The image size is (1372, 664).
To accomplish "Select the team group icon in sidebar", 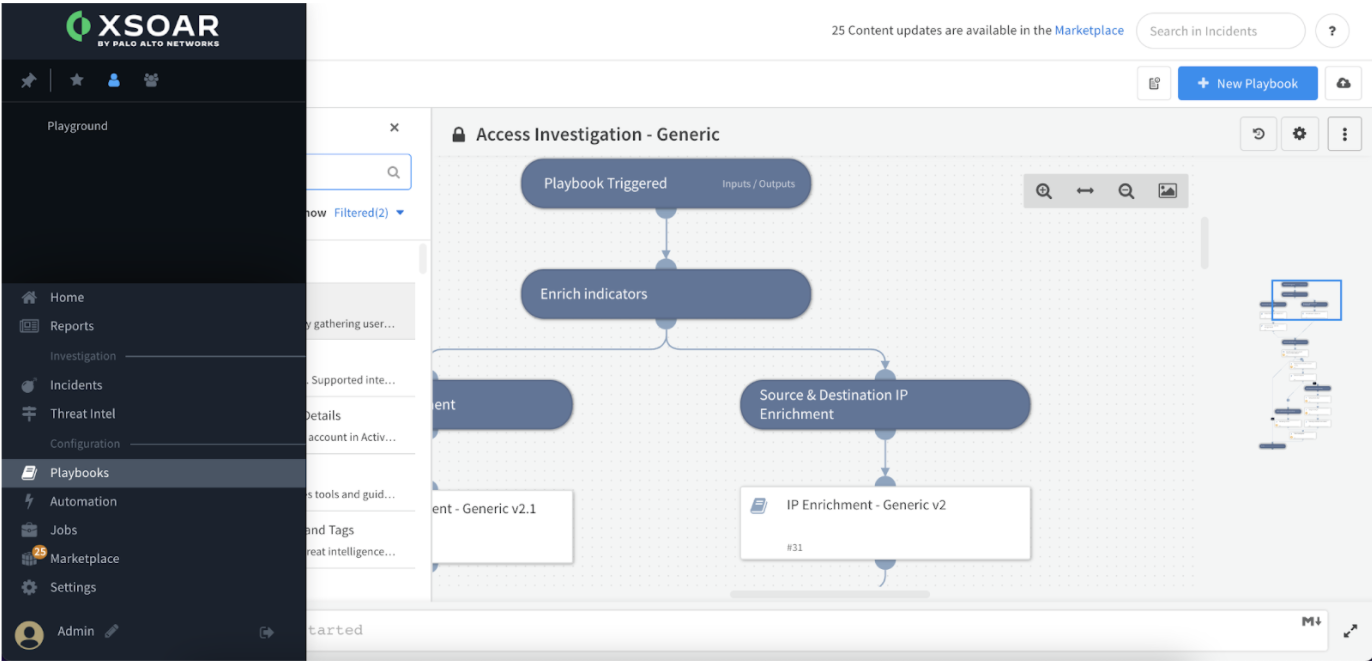I will tap(151, 80).
